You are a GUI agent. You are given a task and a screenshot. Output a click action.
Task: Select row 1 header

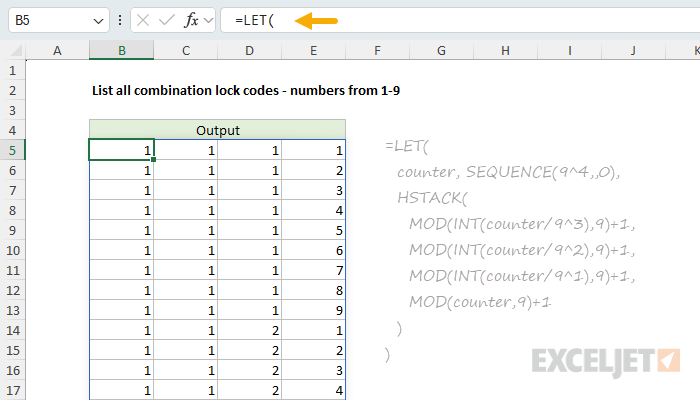(x=12, y=71)
